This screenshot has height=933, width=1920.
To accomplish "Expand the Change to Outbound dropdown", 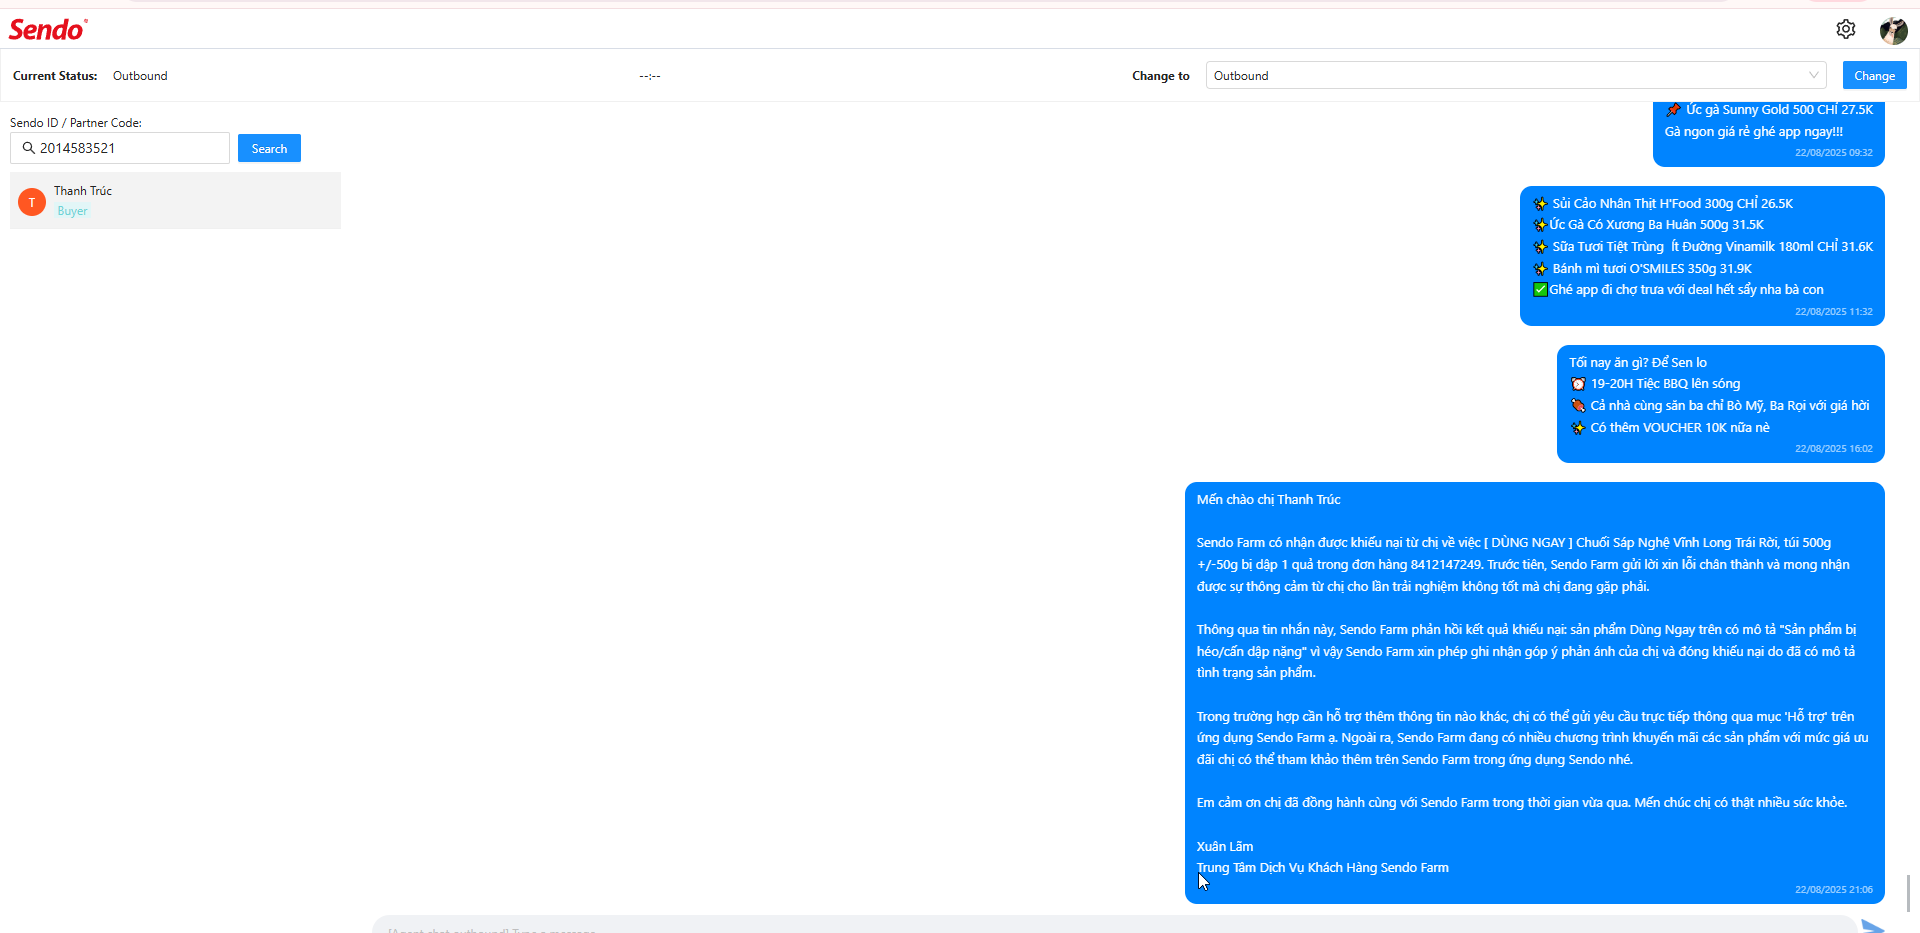I will click(1516, 75).
